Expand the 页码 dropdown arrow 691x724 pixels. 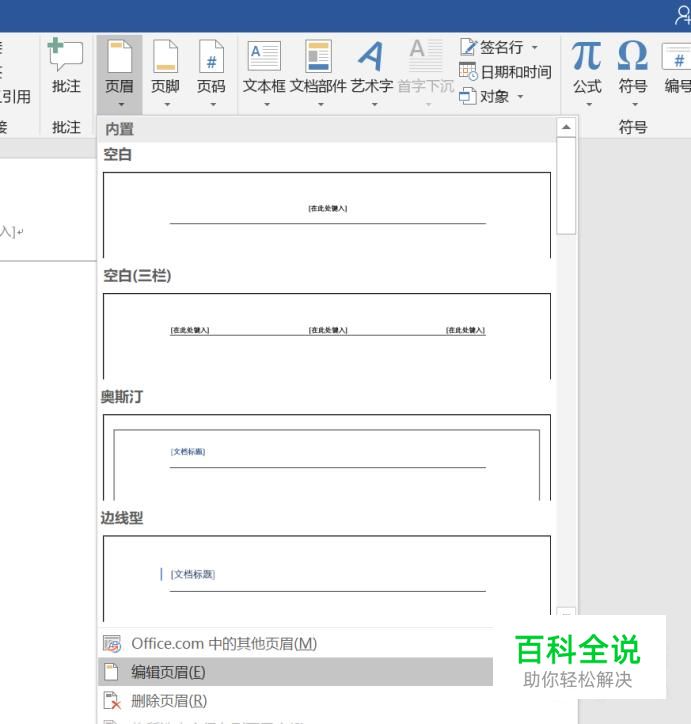pyautogui.click(x=213, y=105)
